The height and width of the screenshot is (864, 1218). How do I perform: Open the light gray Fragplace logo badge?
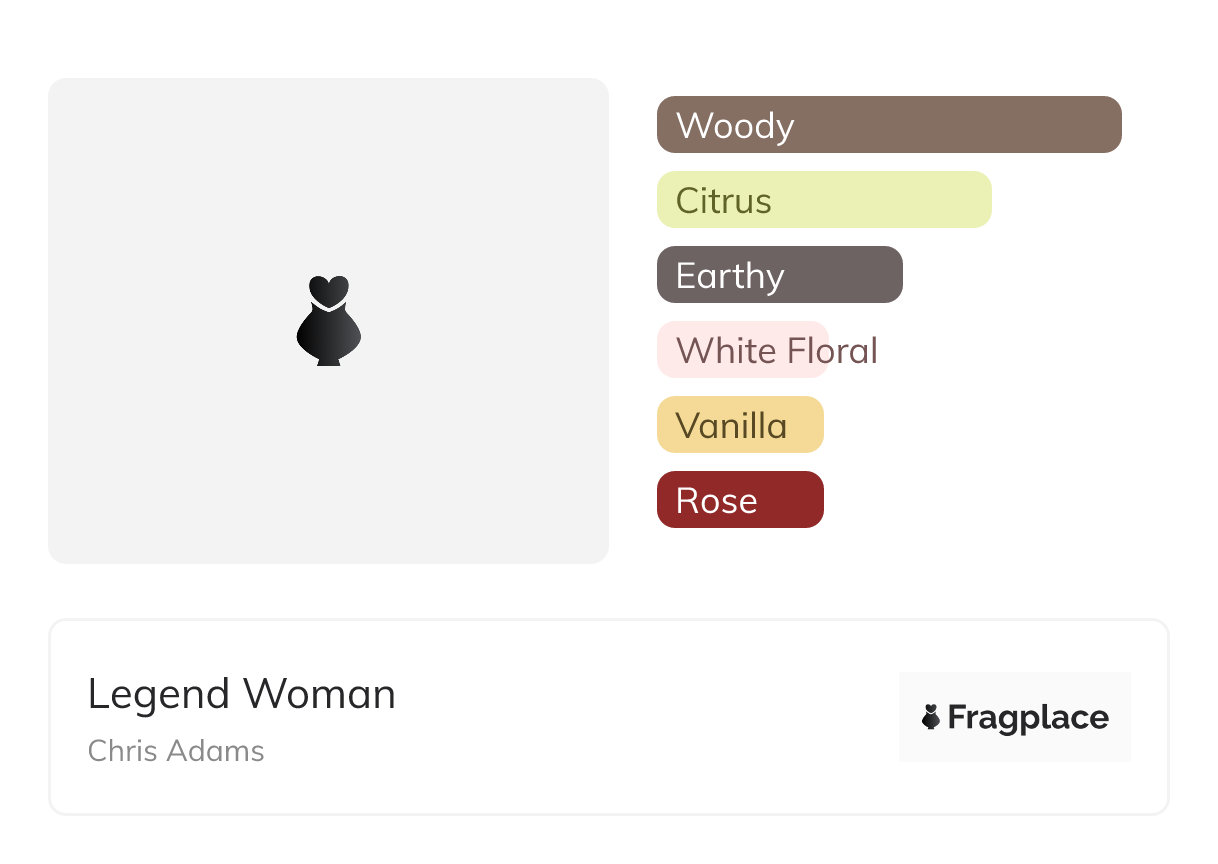[x=1014, y=692]
